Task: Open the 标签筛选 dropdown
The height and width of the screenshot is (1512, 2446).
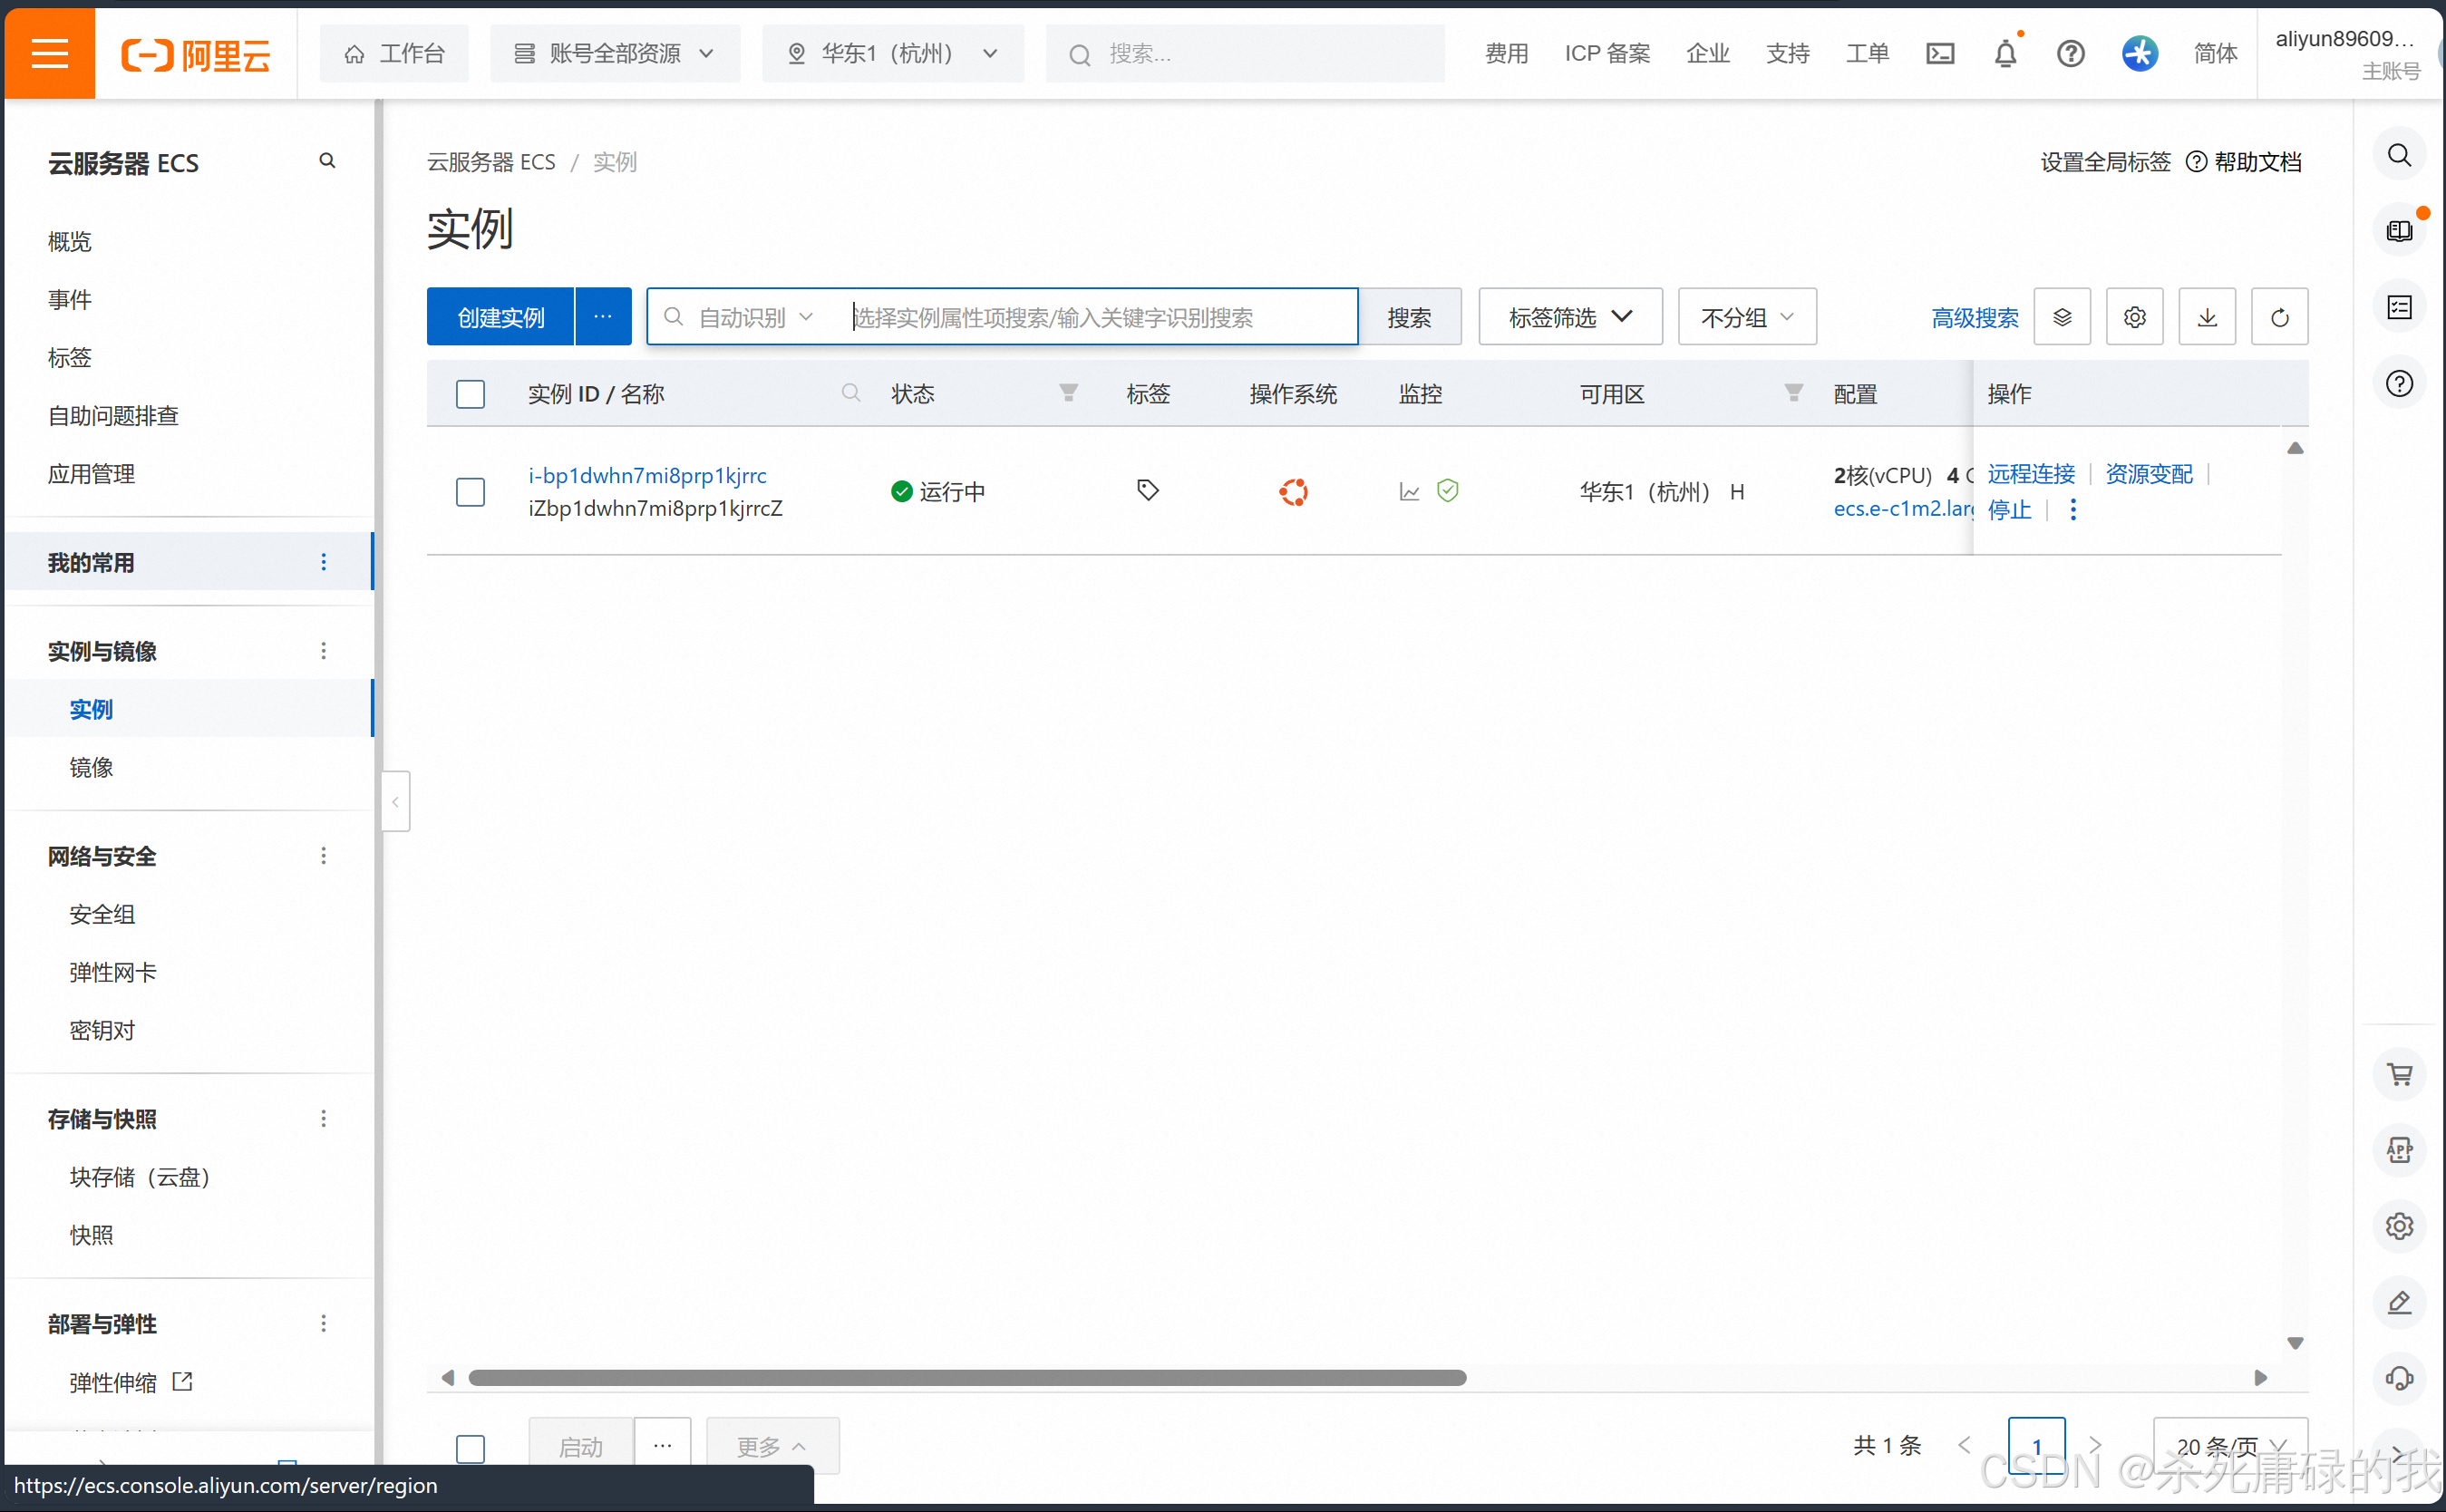Action: [x=1570, y=317]
